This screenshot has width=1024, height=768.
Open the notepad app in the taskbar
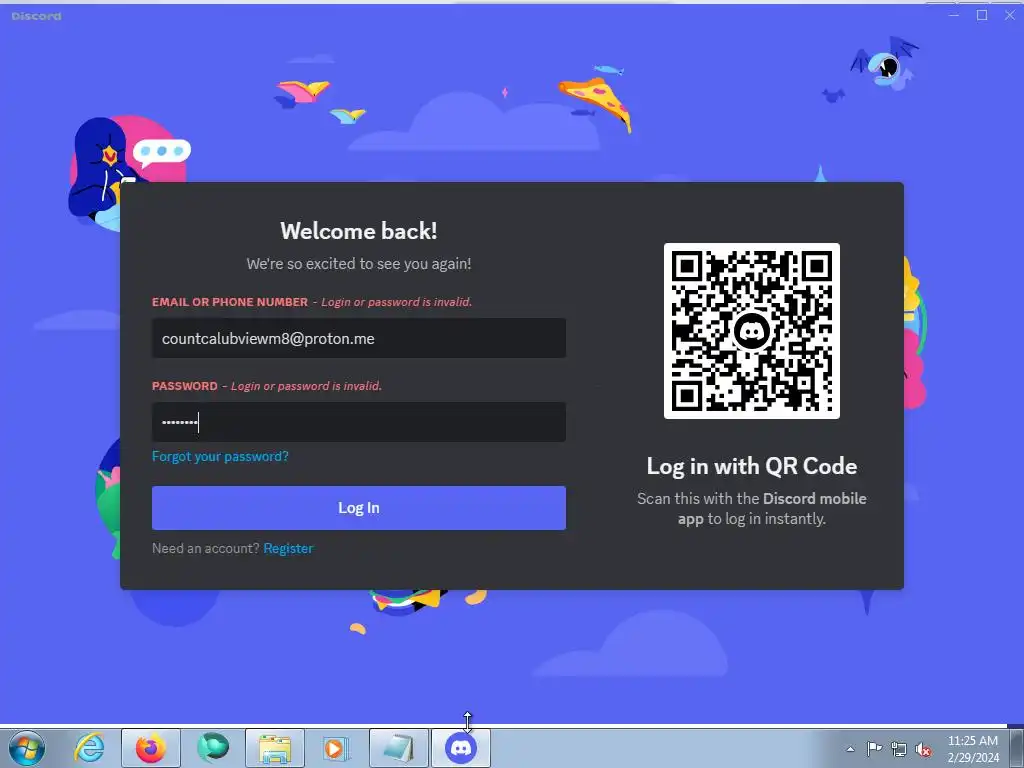399,748
